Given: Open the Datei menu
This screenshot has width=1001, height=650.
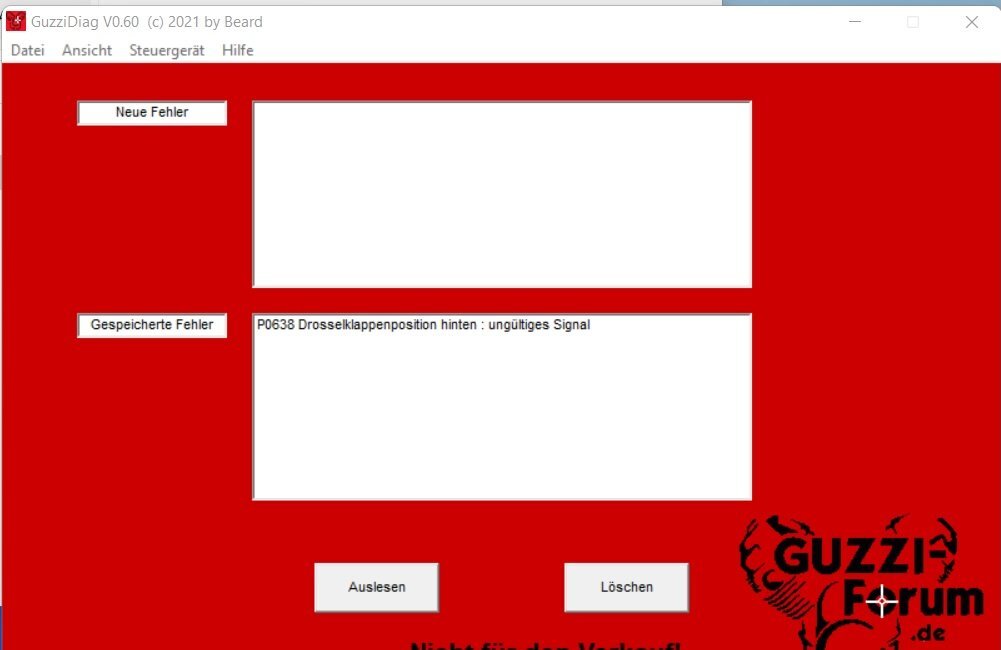Looking at the screenshot, I should pyautogui.click(x=28, y=50).
